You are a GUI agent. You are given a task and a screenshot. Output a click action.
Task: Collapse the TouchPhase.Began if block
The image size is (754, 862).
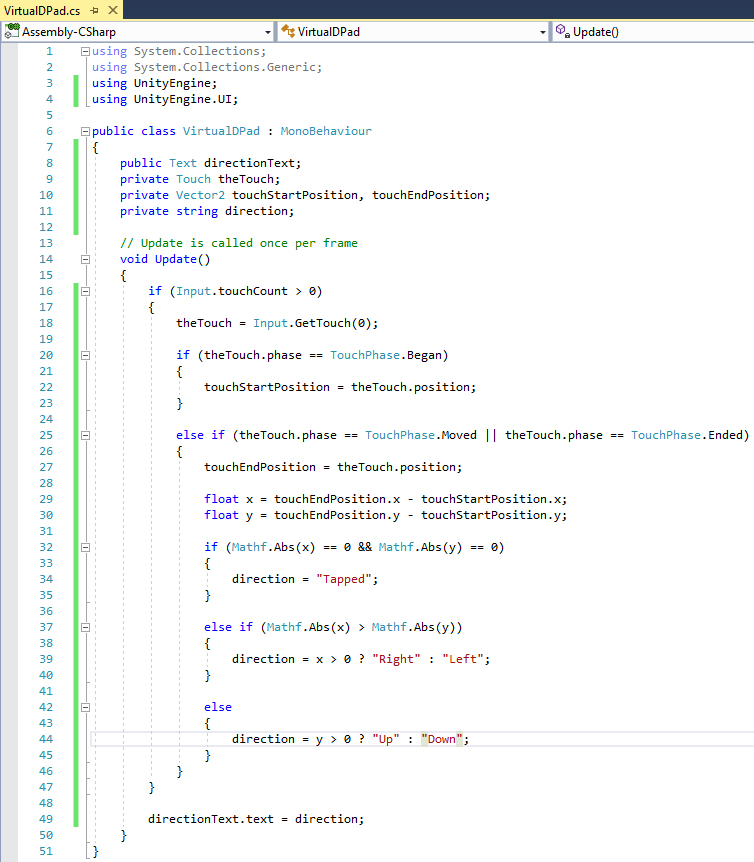[85, 355]
